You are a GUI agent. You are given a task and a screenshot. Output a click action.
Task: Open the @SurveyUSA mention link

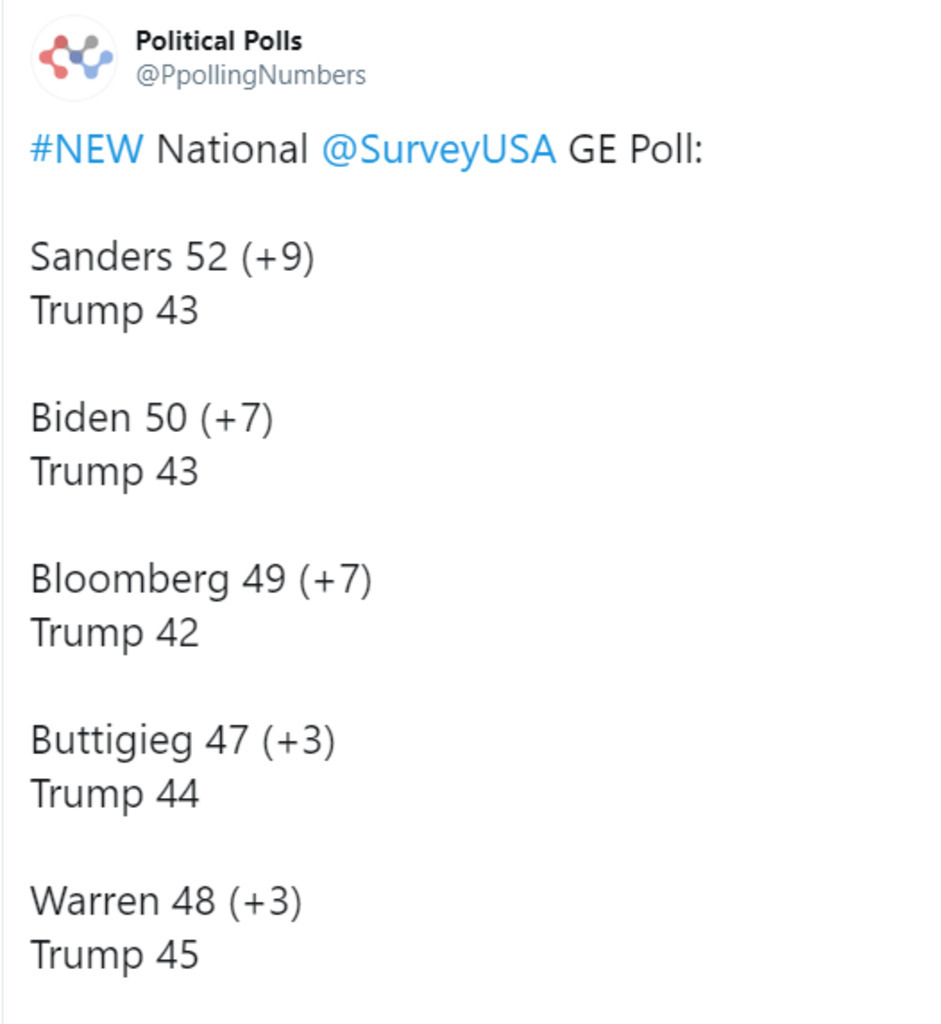click(438, 150)
